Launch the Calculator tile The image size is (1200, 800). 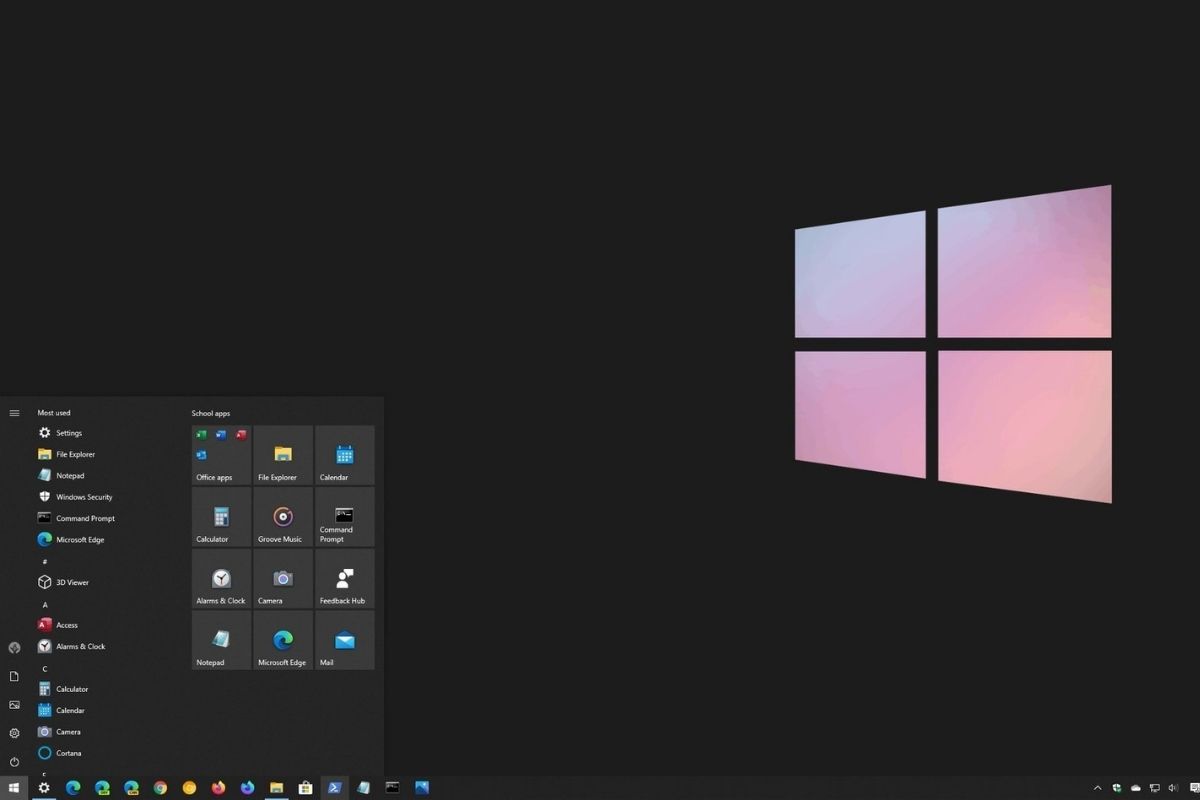click(x=221, y=517)
